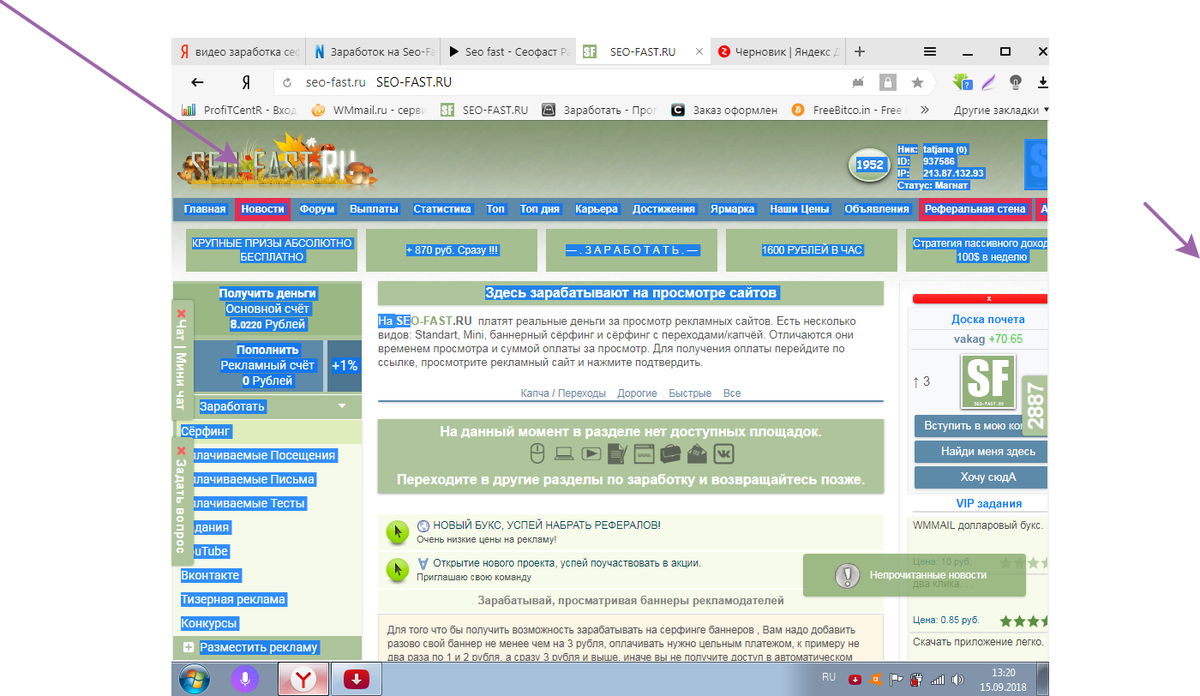Open Форум in site menu

pyautogui.click(x=317, y=209)
